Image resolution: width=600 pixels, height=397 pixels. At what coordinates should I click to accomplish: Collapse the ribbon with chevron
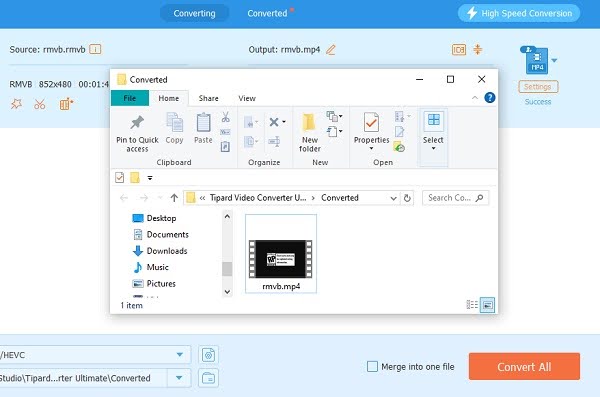[475, 98]
